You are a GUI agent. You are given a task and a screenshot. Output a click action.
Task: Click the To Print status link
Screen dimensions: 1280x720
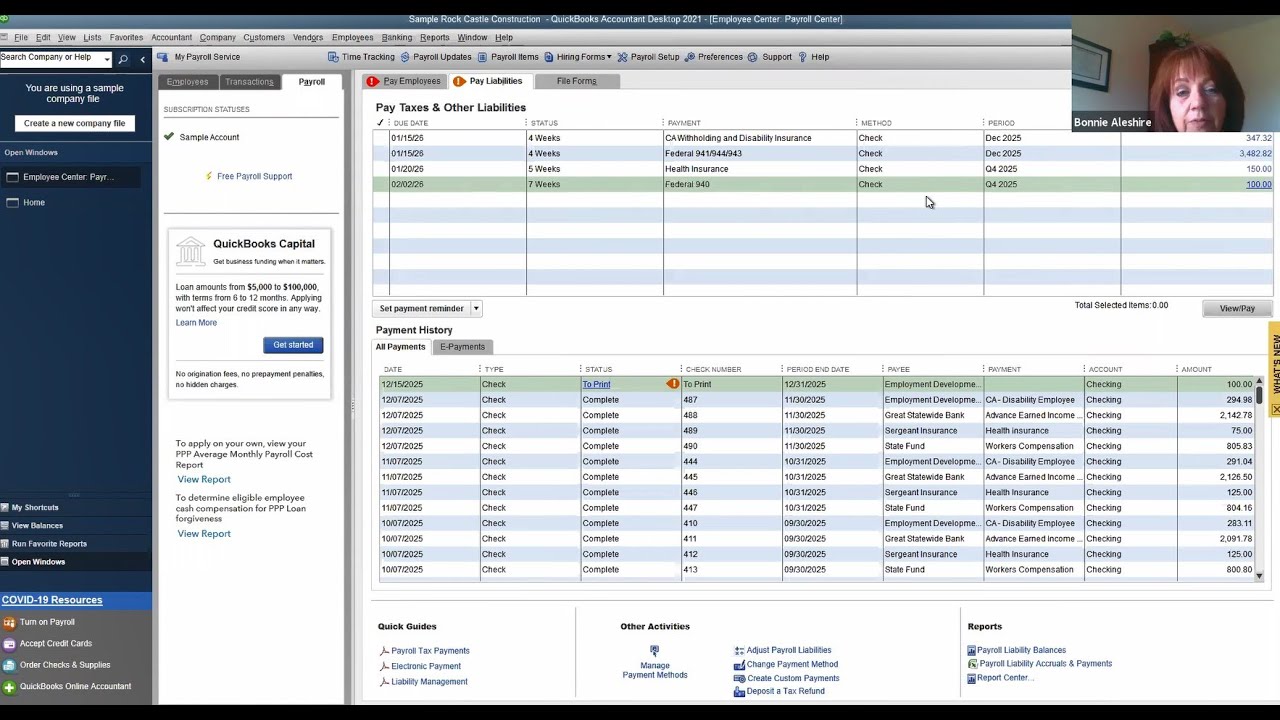pyautogui.click(x=596, y=384)
